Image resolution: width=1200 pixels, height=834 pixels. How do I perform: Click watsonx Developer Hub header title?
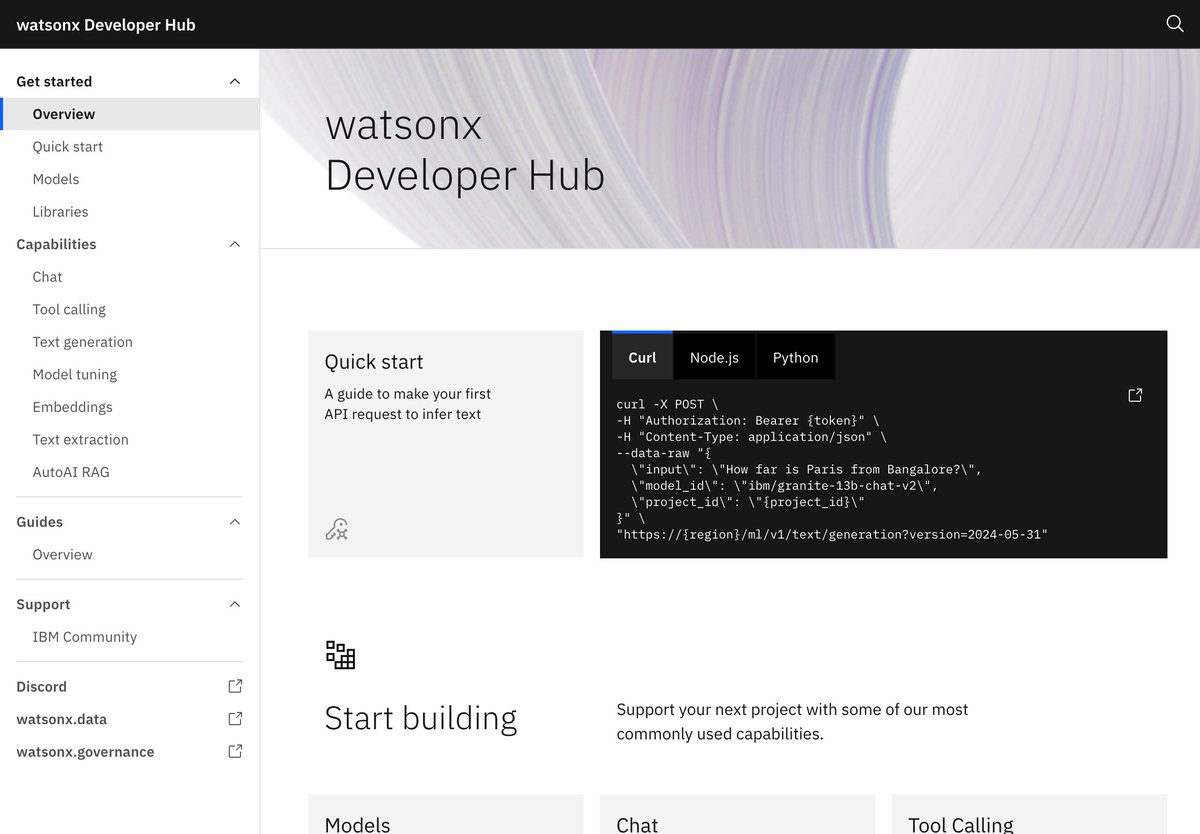pyautogui.click(x=106, y=25)
